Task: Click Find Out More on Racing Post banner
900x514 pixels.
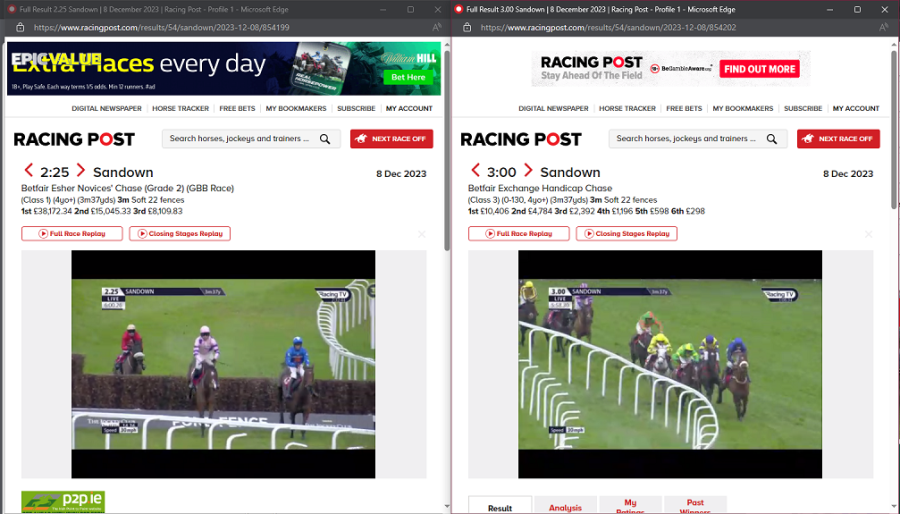Action: pyautogui.click(x=759, y=69)
